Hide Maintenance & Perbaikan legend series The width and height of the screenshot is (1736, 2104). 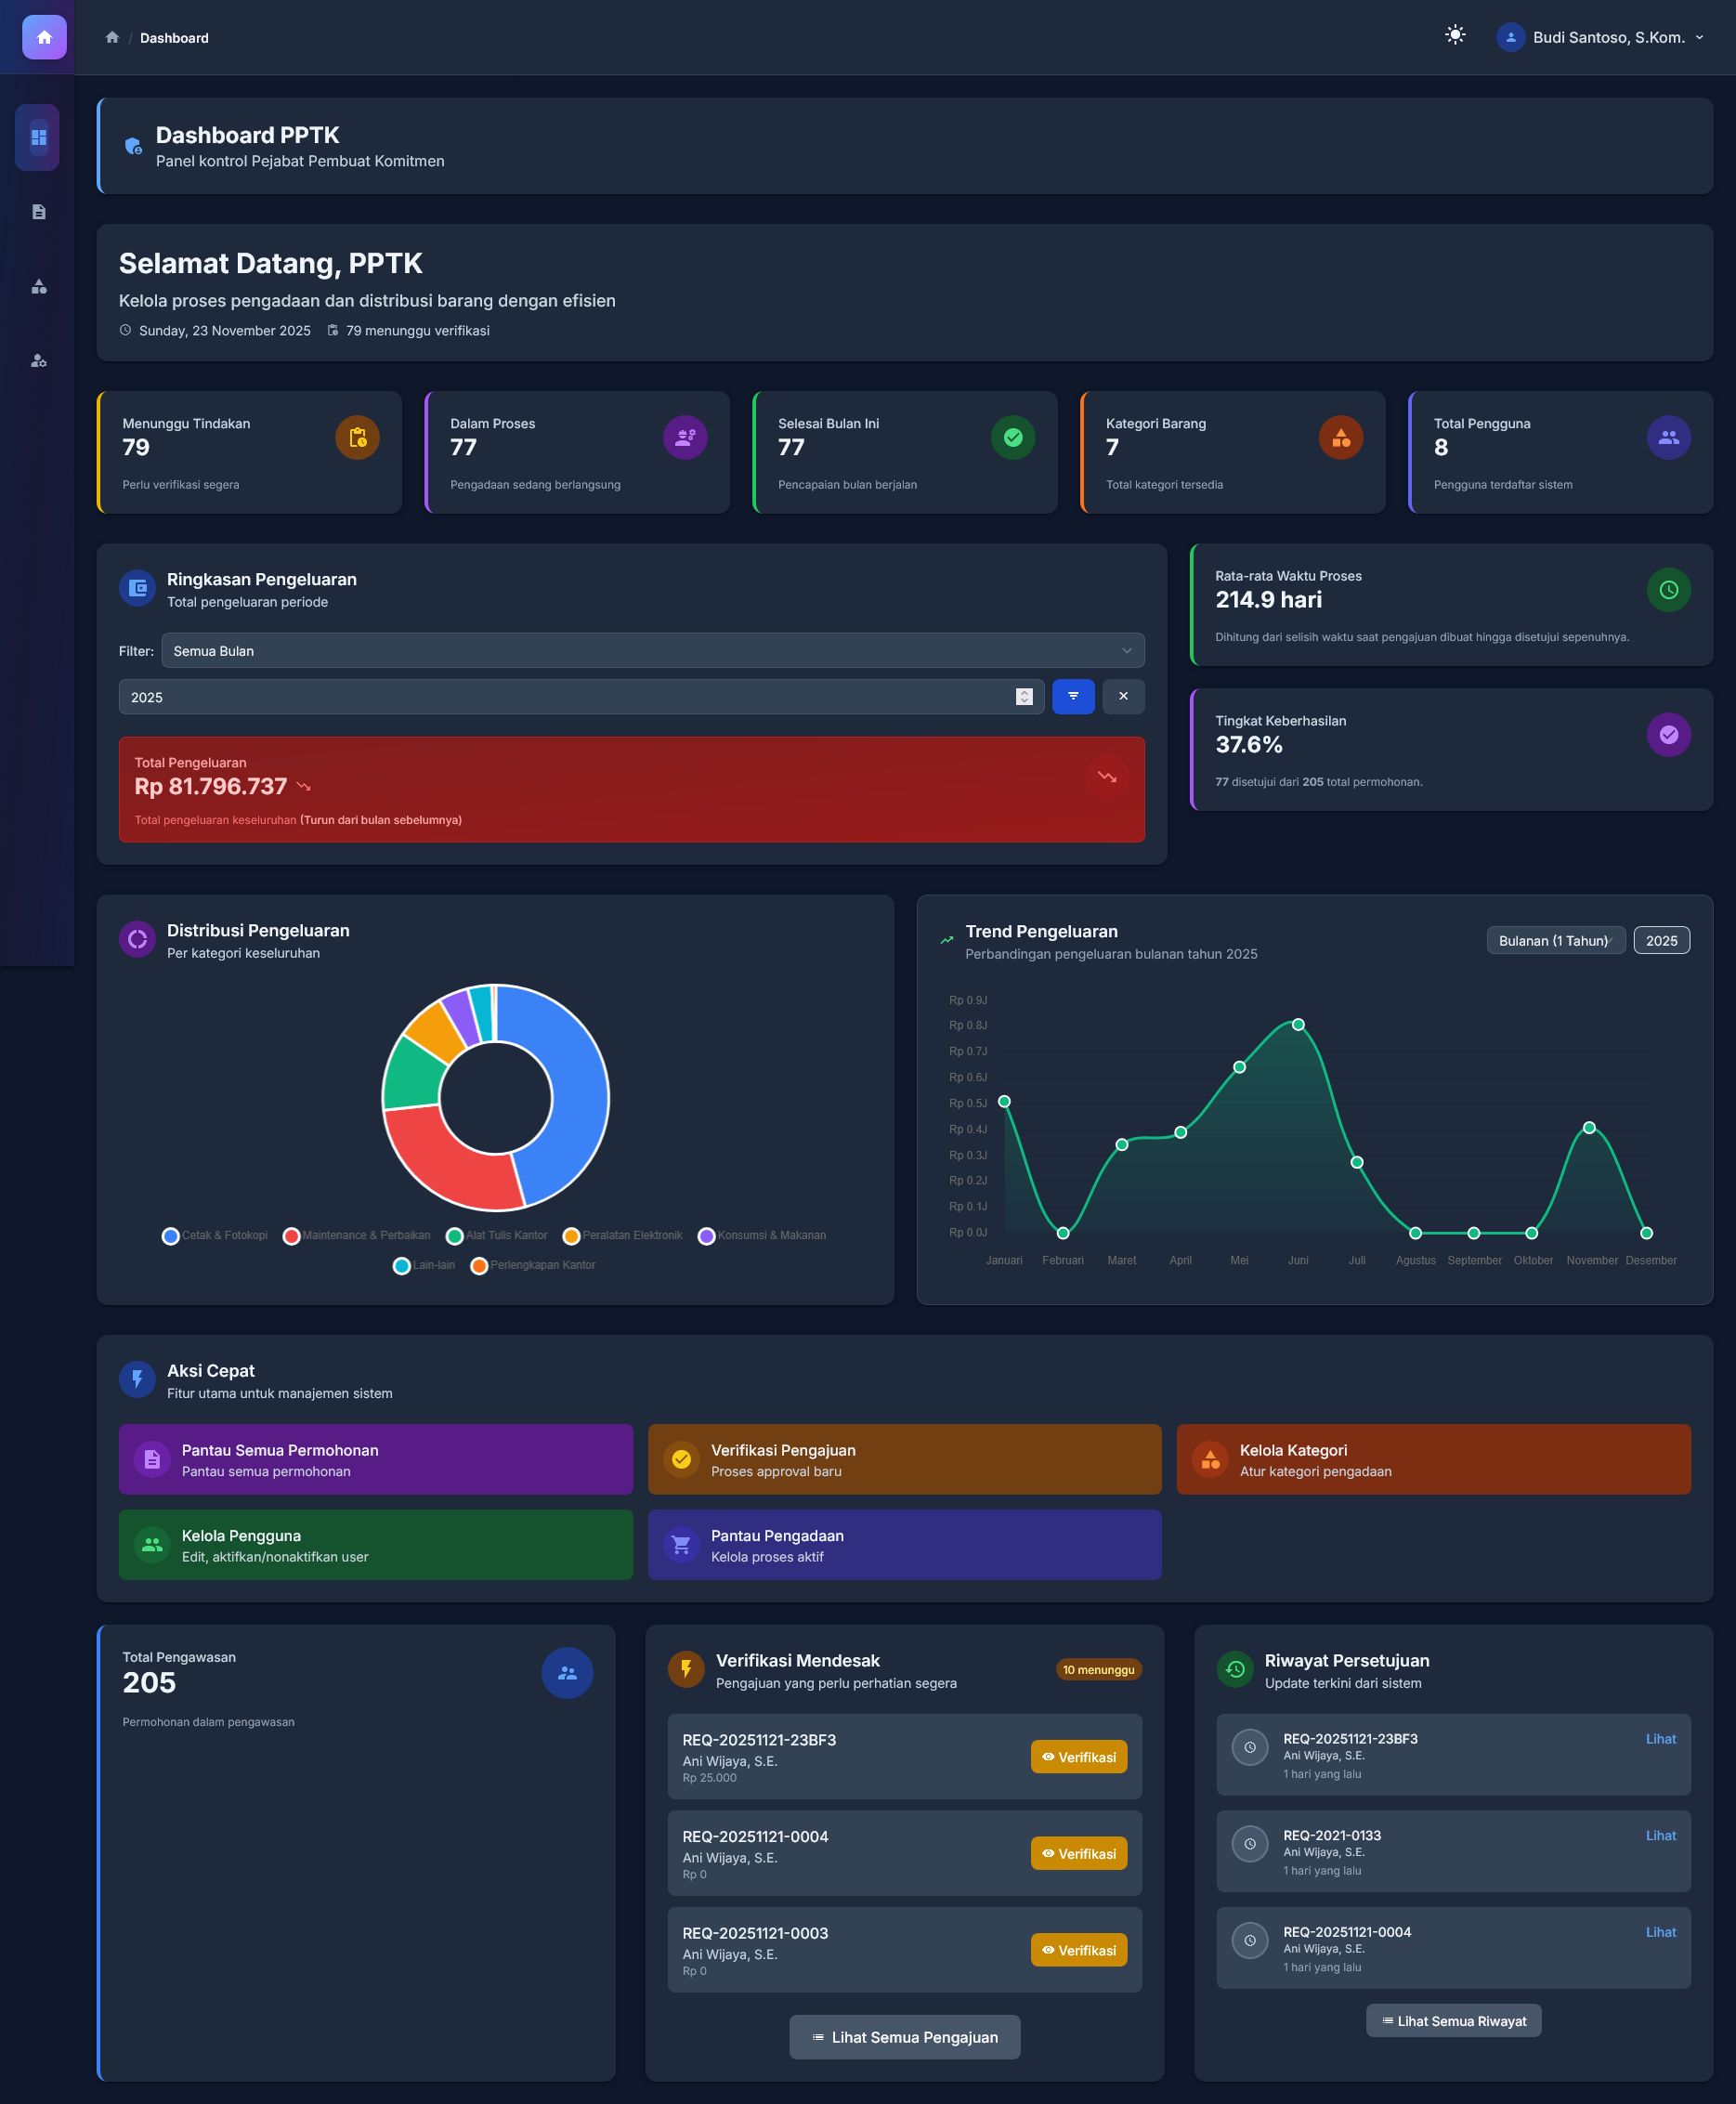357,1235
